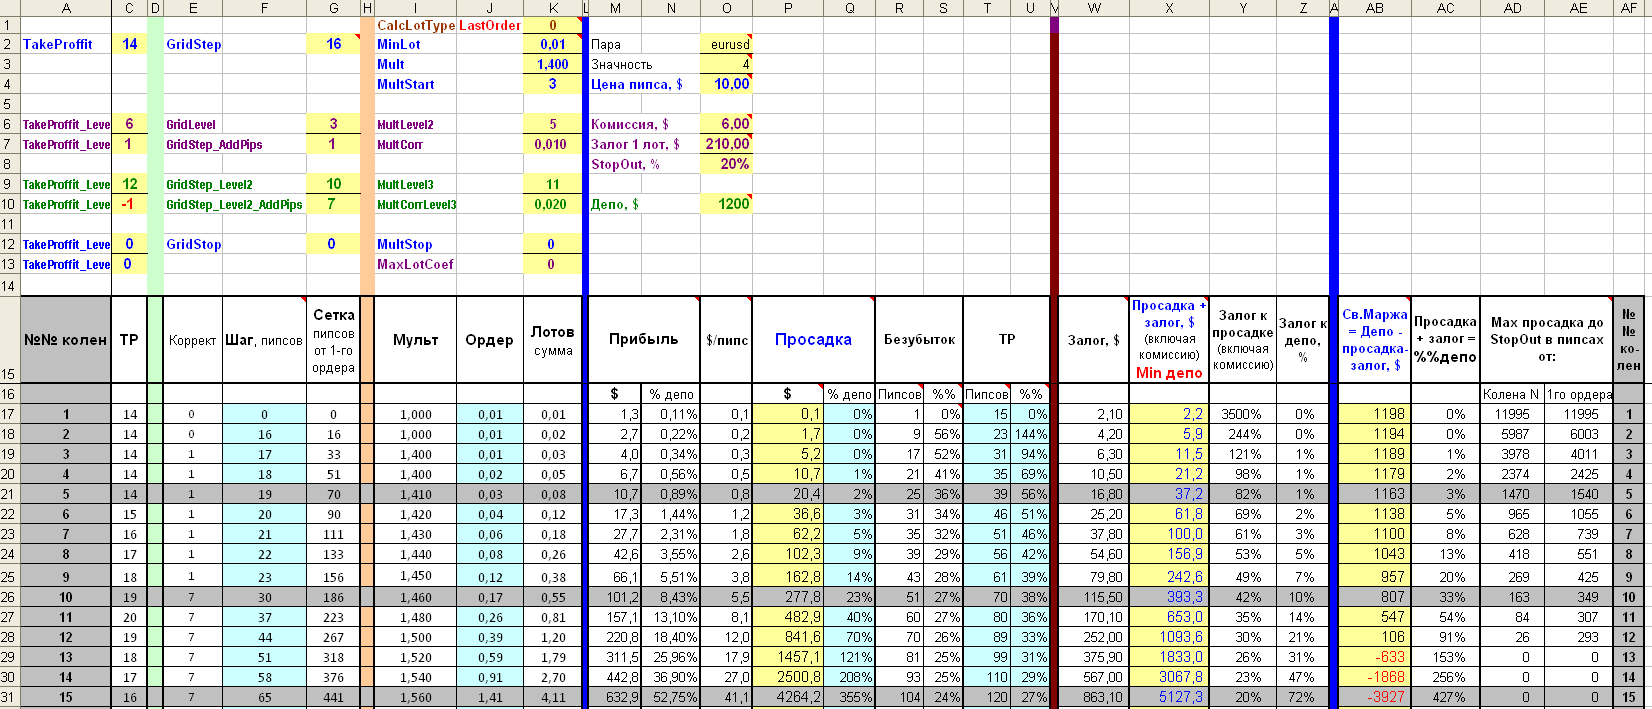Viewport: 1652px width, 709px height.
Task: Click the drawdown cell 4264,2
Action: click(x=788, y=697)
